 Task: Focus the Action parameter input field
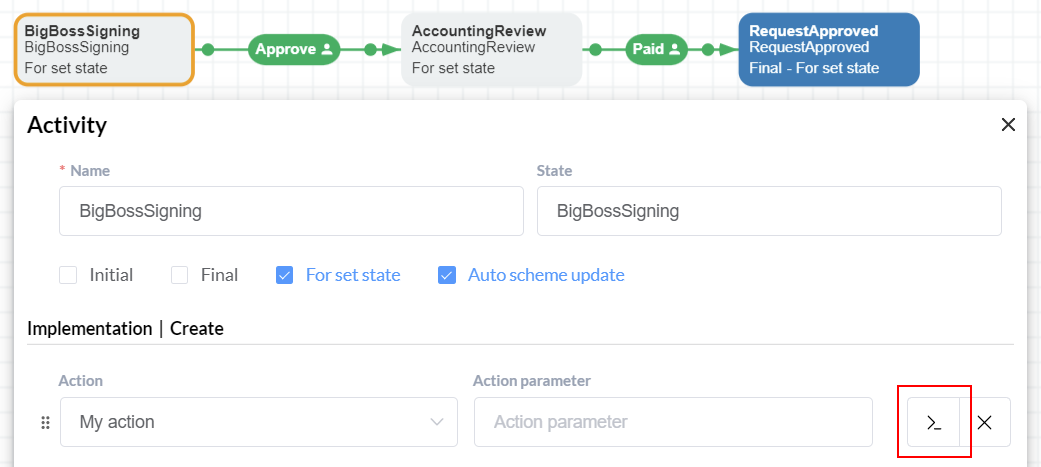click(x=673, y=422)
